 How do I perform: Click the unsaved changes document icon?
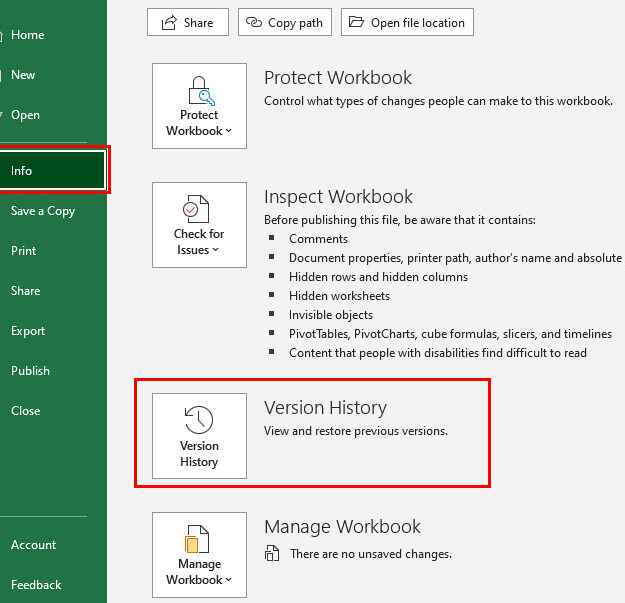point(271,554)
